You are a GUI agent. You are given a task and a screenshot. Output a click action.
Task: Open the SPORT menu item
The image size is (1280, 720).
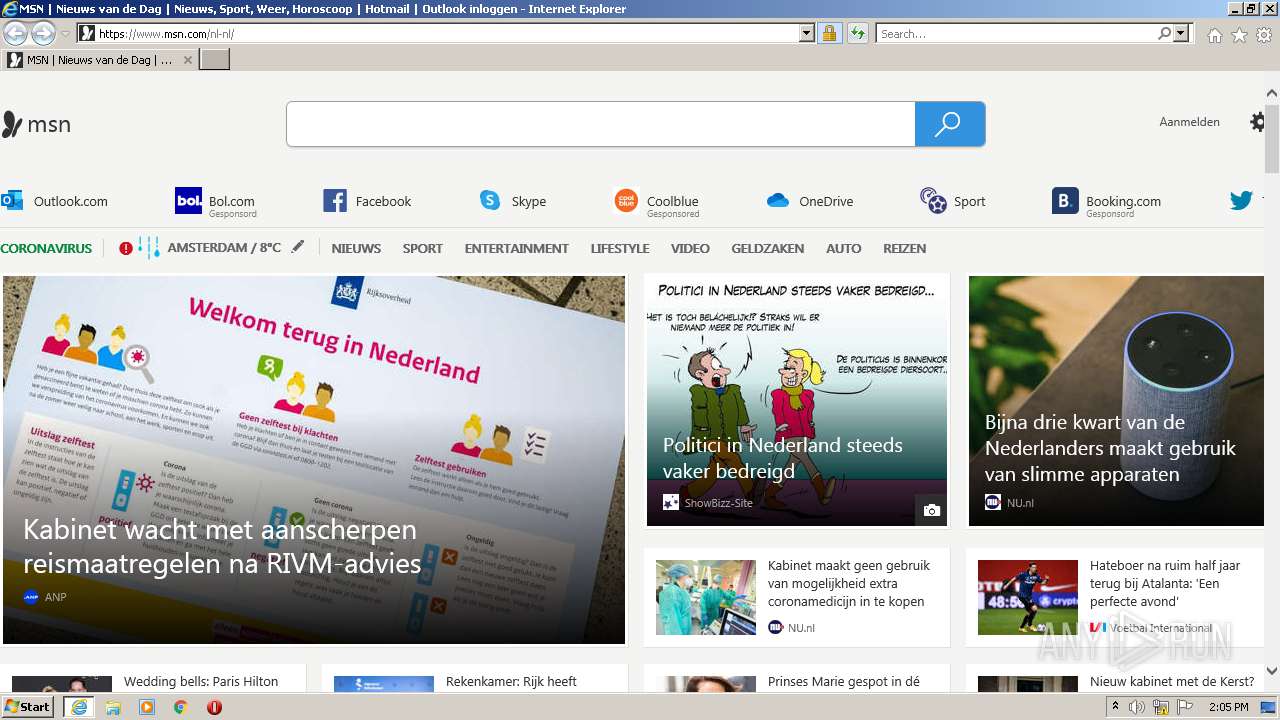point(422,248)
